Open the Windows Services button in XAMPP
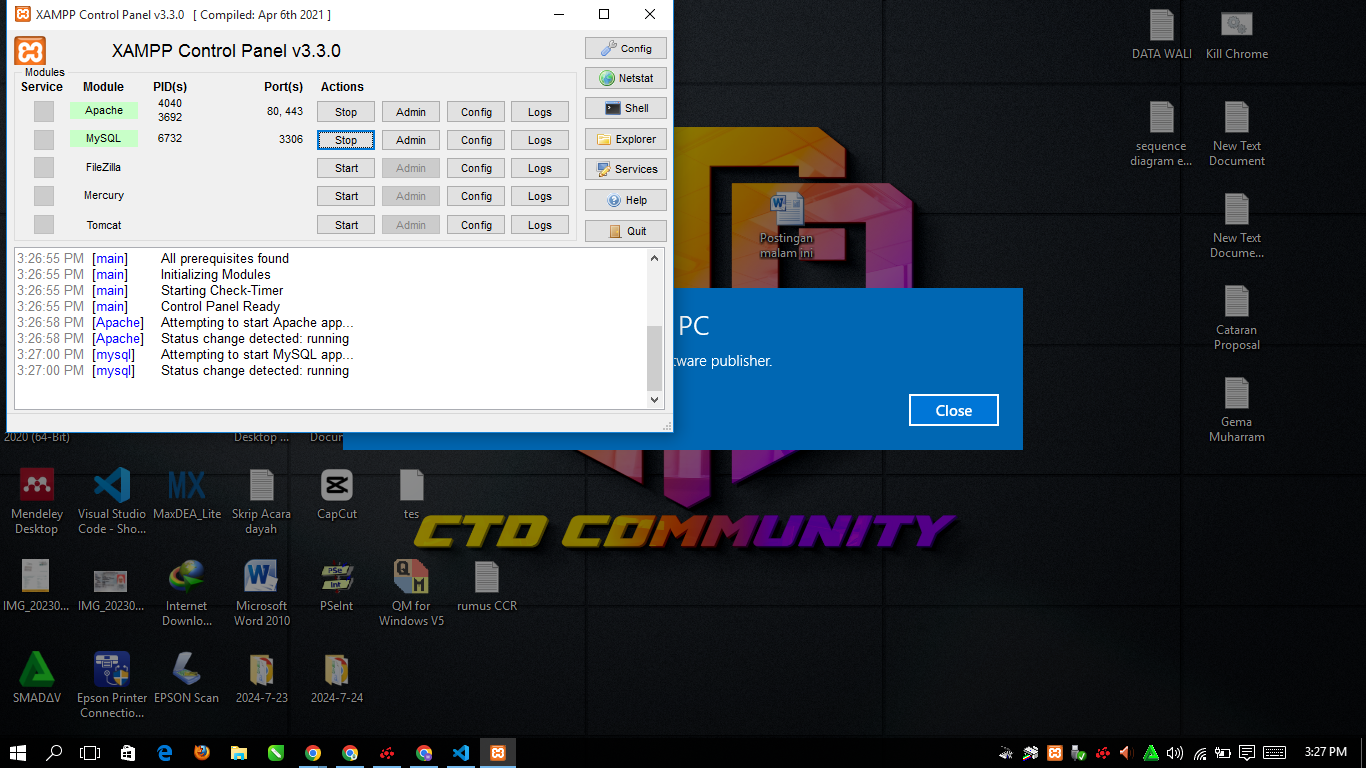 tap(626, 169)
